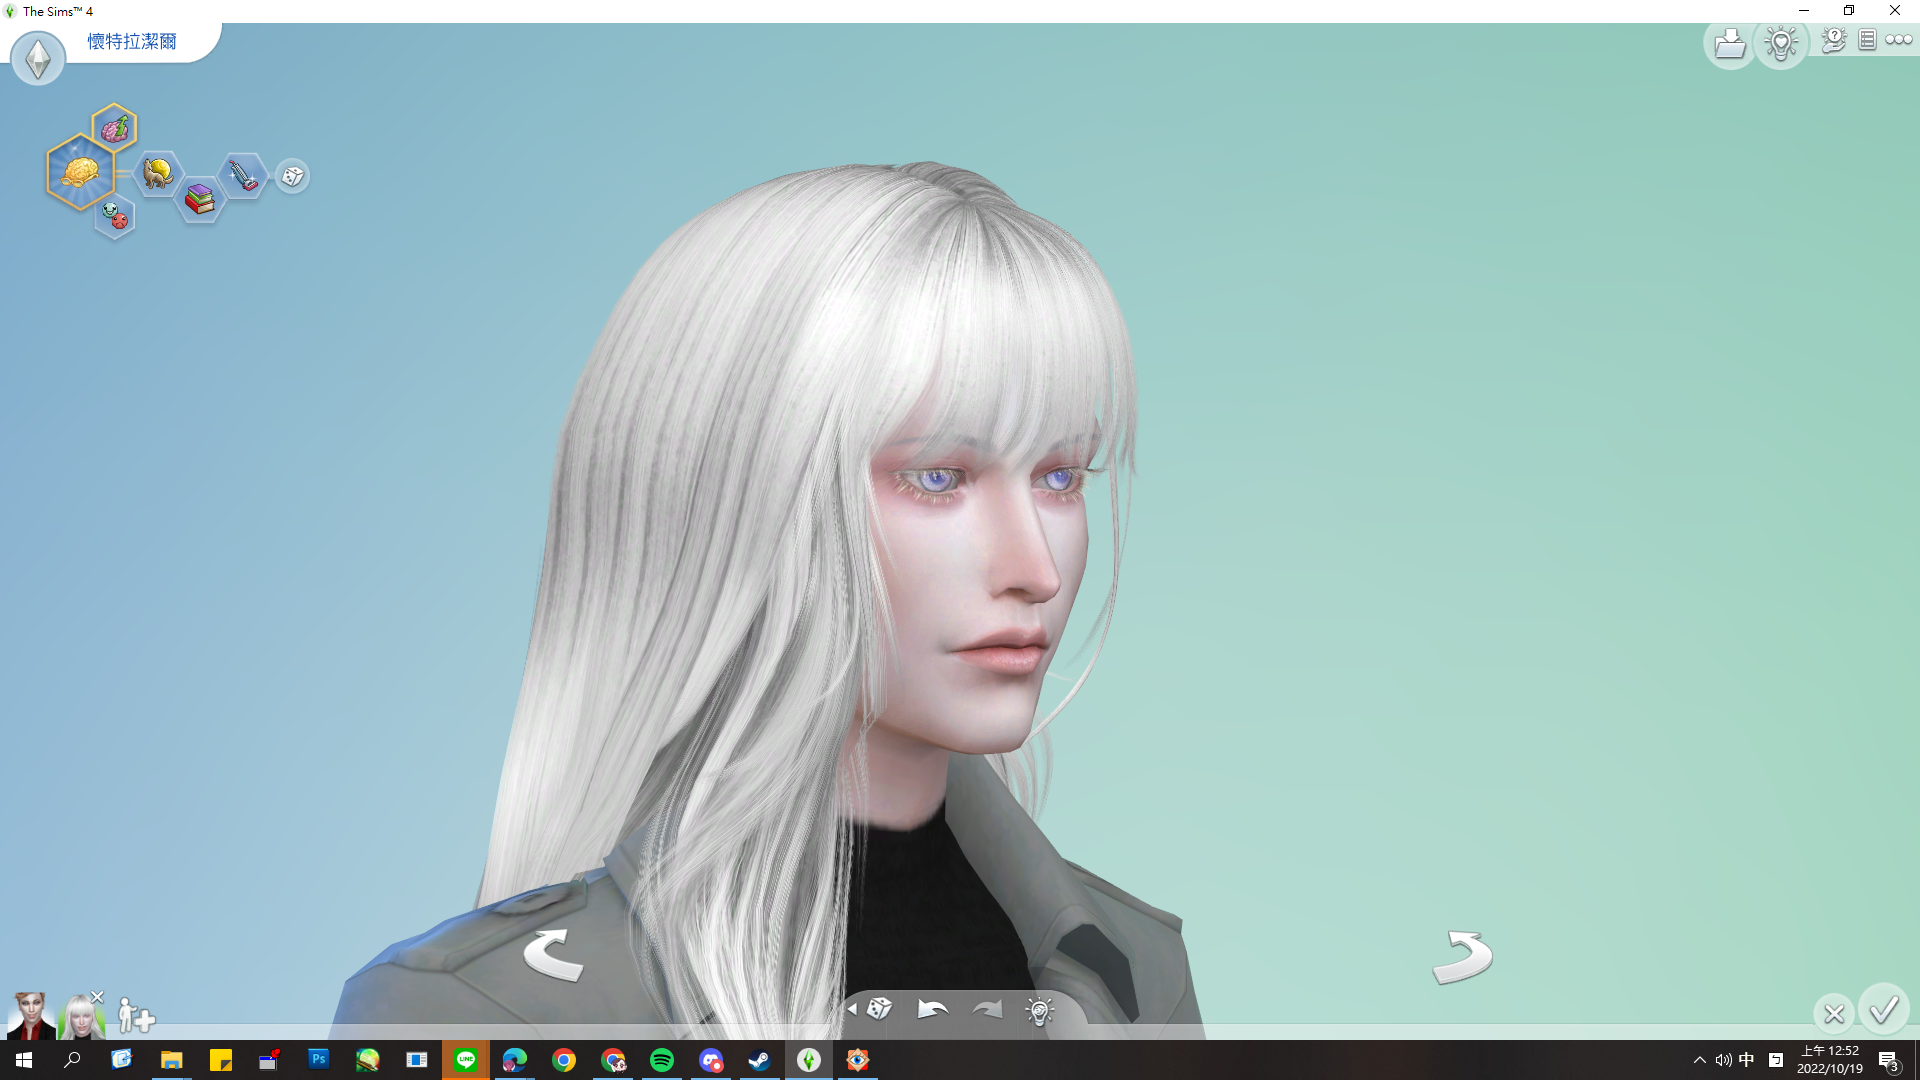The width and height of the screenshot is (1920, 1080).
Task: Open the three-dots options menu
Action: pos(1899,40)
